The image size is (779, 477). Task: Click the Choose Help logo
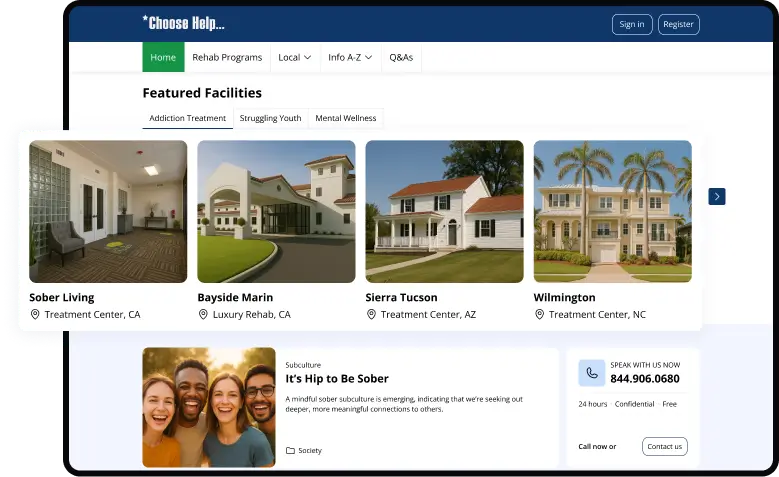tap(184, 23)
